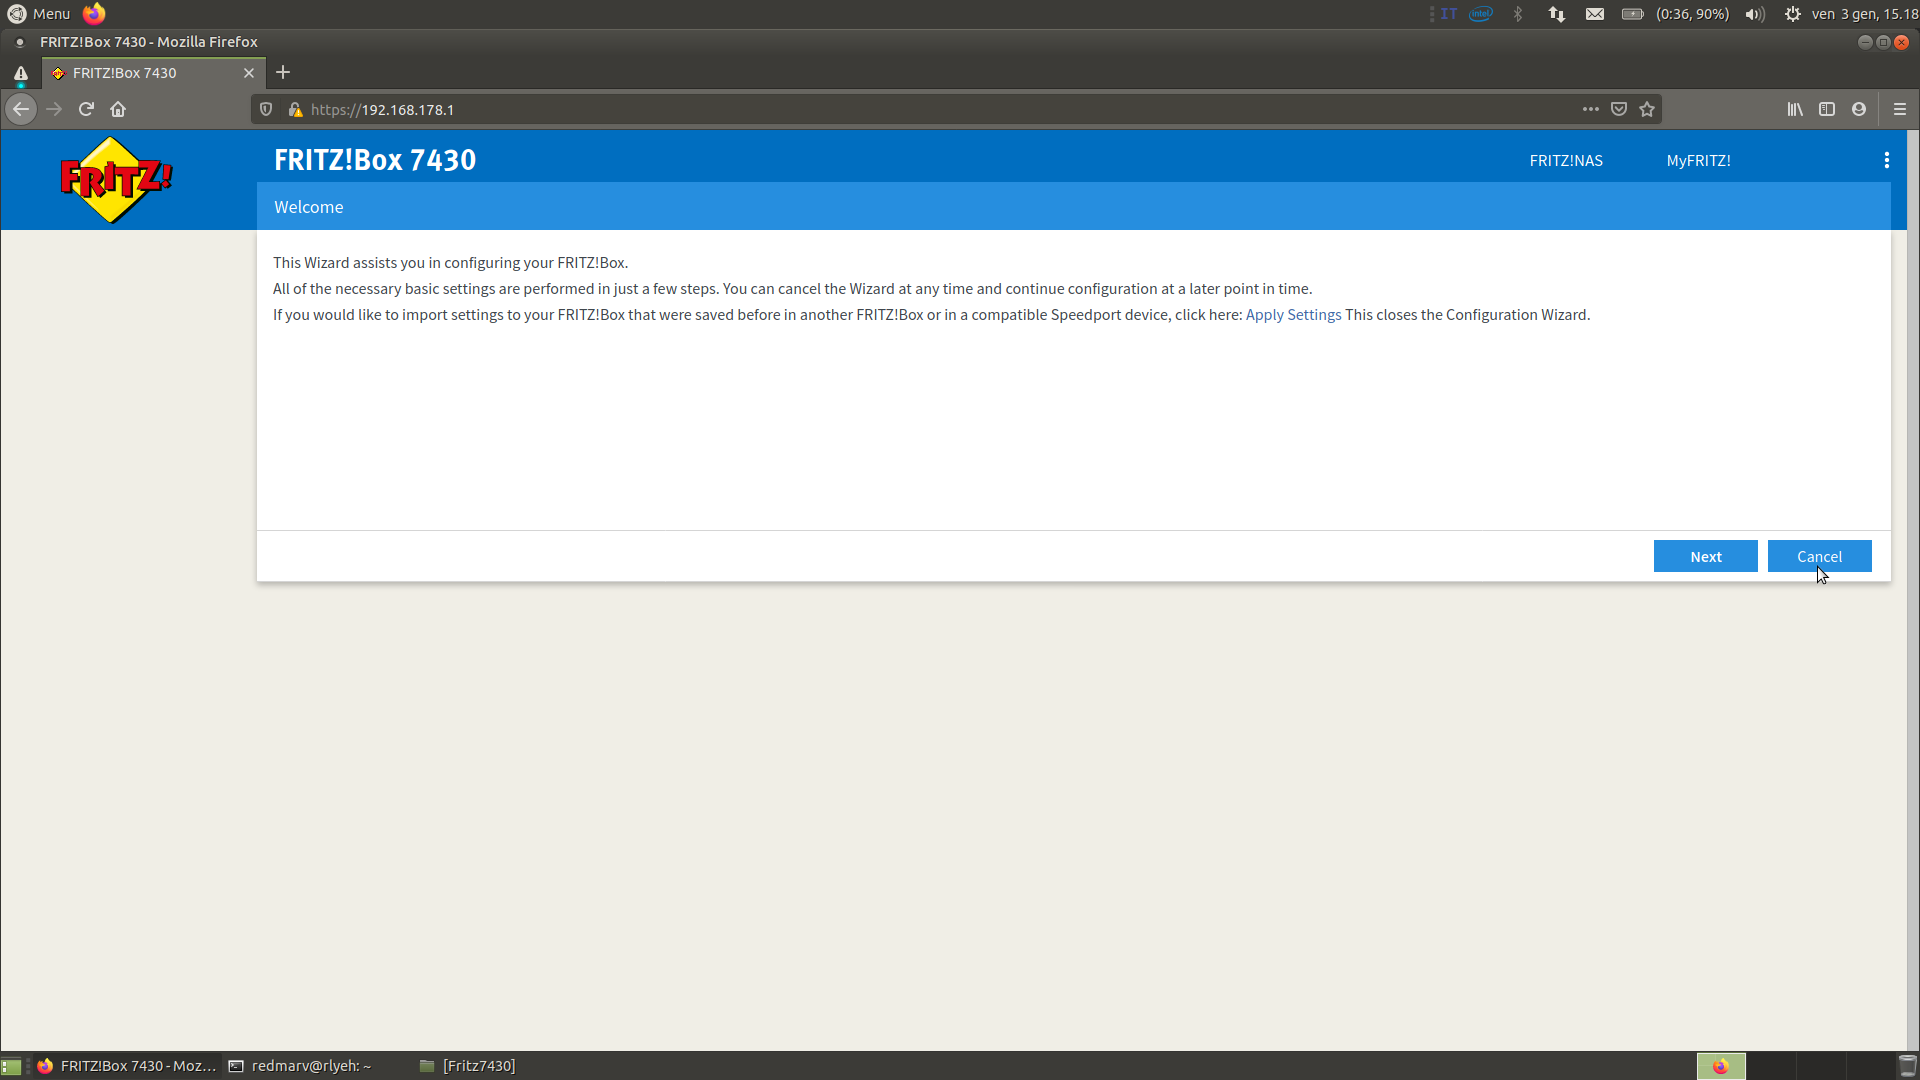This screenshot has width=1920, height=1080.
Task: Open the system Menu in the top panel
Action: [38, 14]
